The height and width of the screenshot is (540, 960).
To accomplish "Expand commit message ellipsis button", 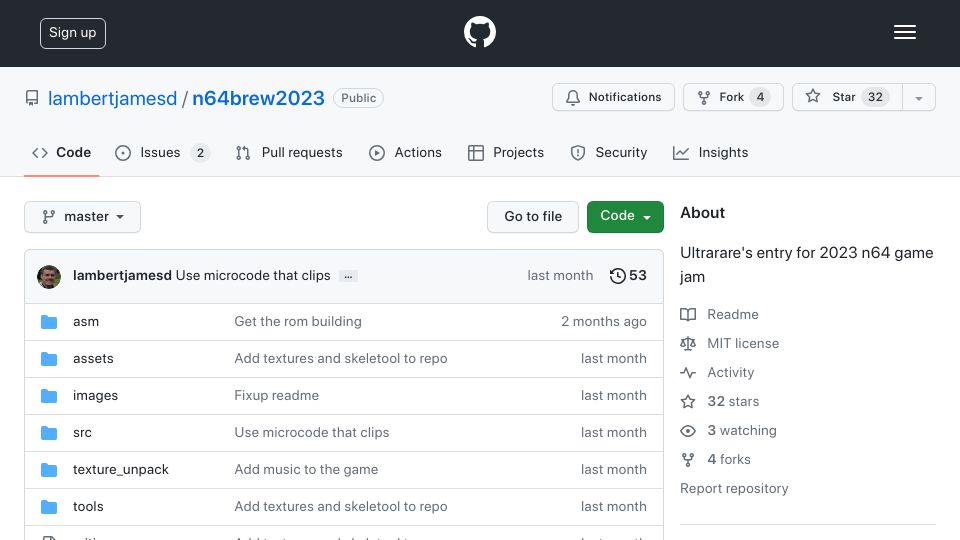I will tap(348, 276).
